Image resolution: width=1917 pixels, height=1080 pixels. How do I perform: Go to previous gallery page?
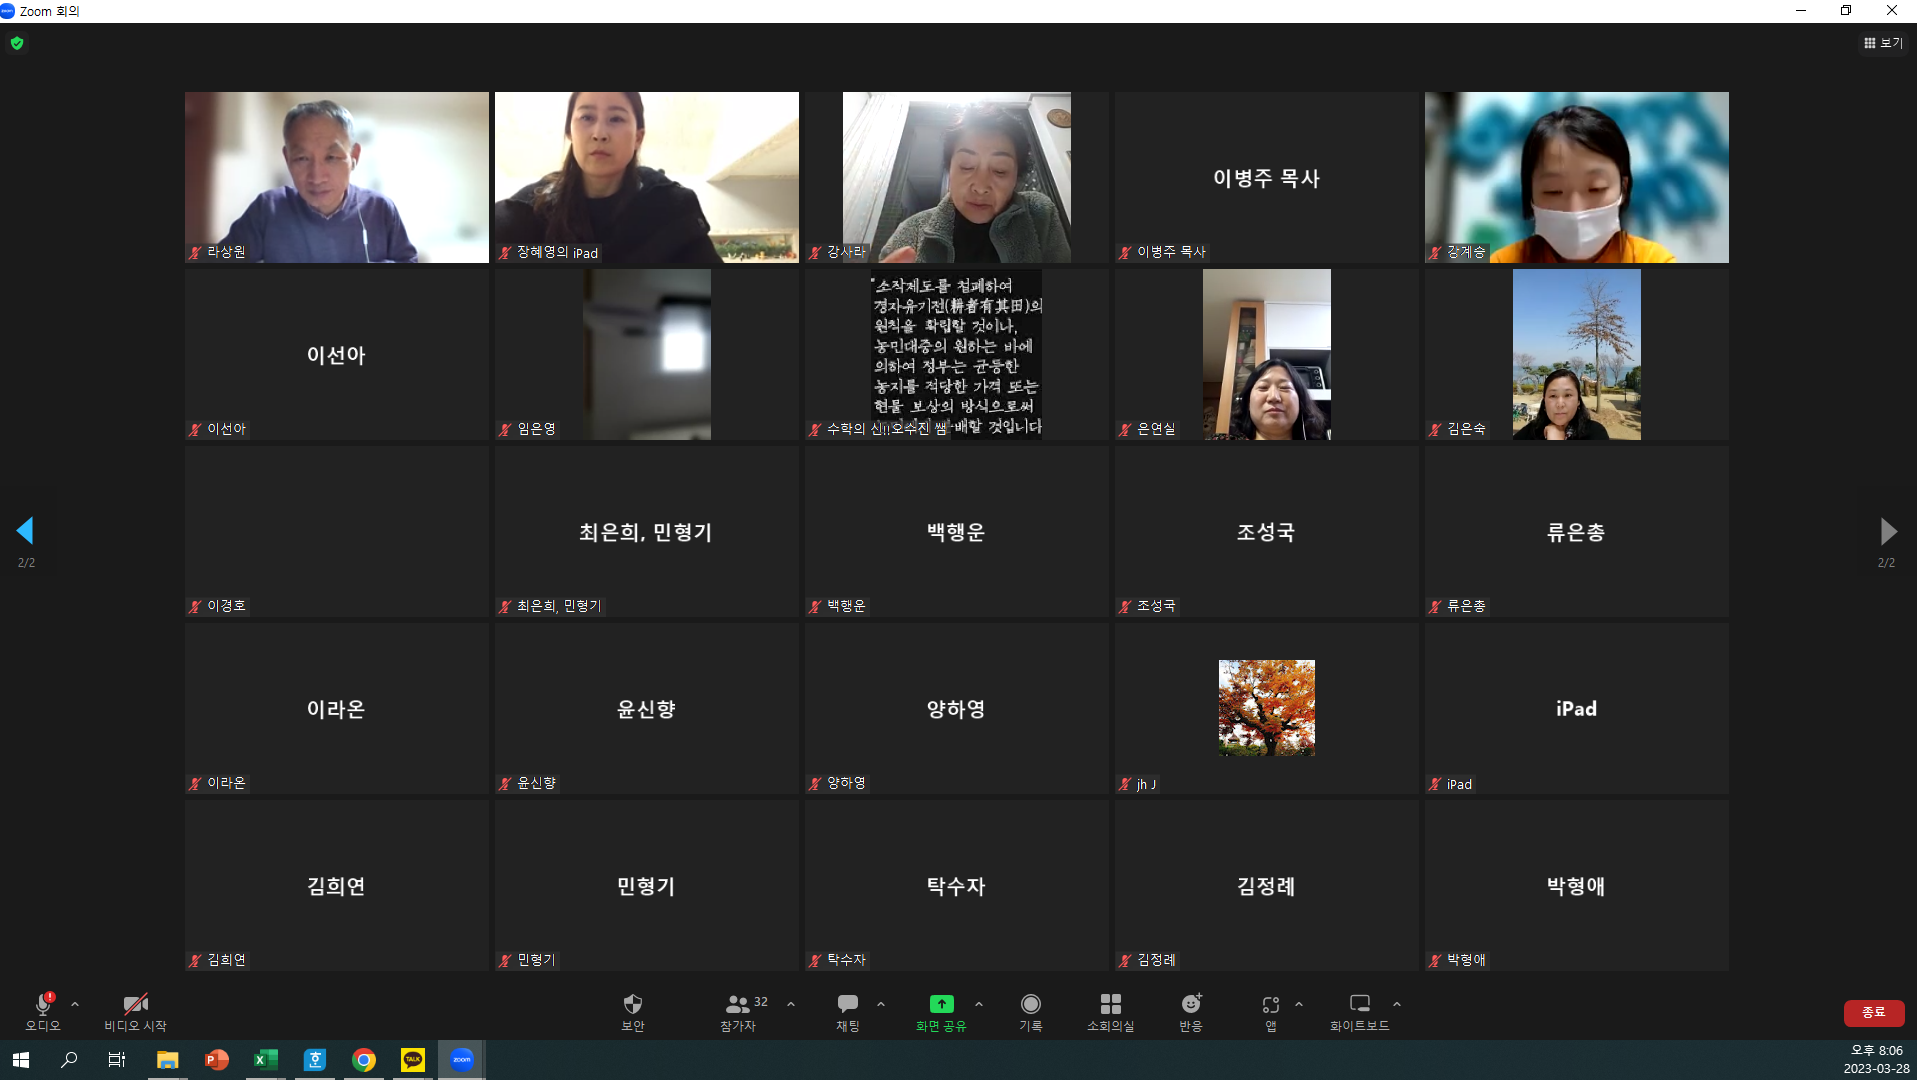pyautogui.click(x=26, y=531)
